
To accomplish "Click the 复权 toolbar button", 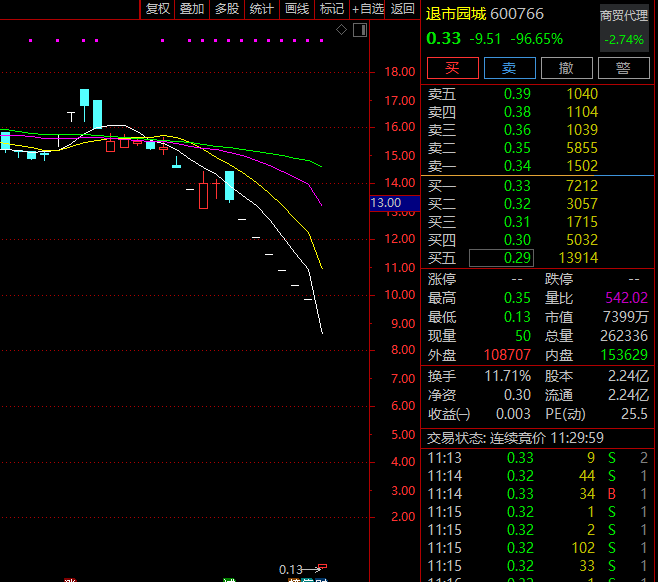I will coord(157,9).
